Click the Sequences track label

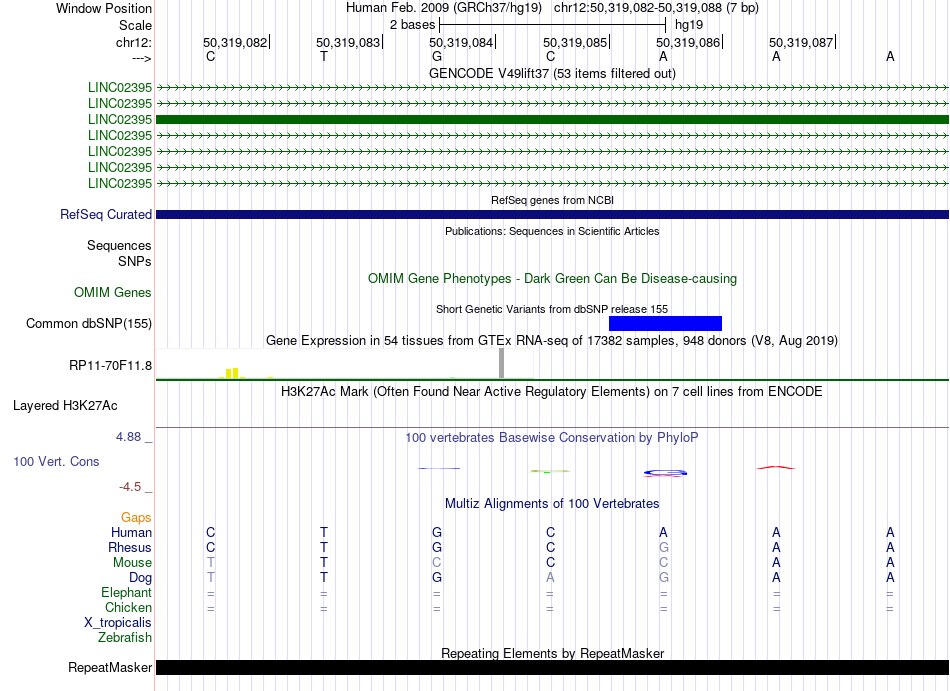tap(119, 245)
